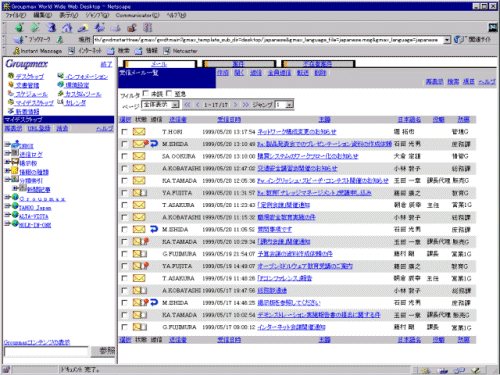Click the Netscape N logo icon

click(493, 27)
